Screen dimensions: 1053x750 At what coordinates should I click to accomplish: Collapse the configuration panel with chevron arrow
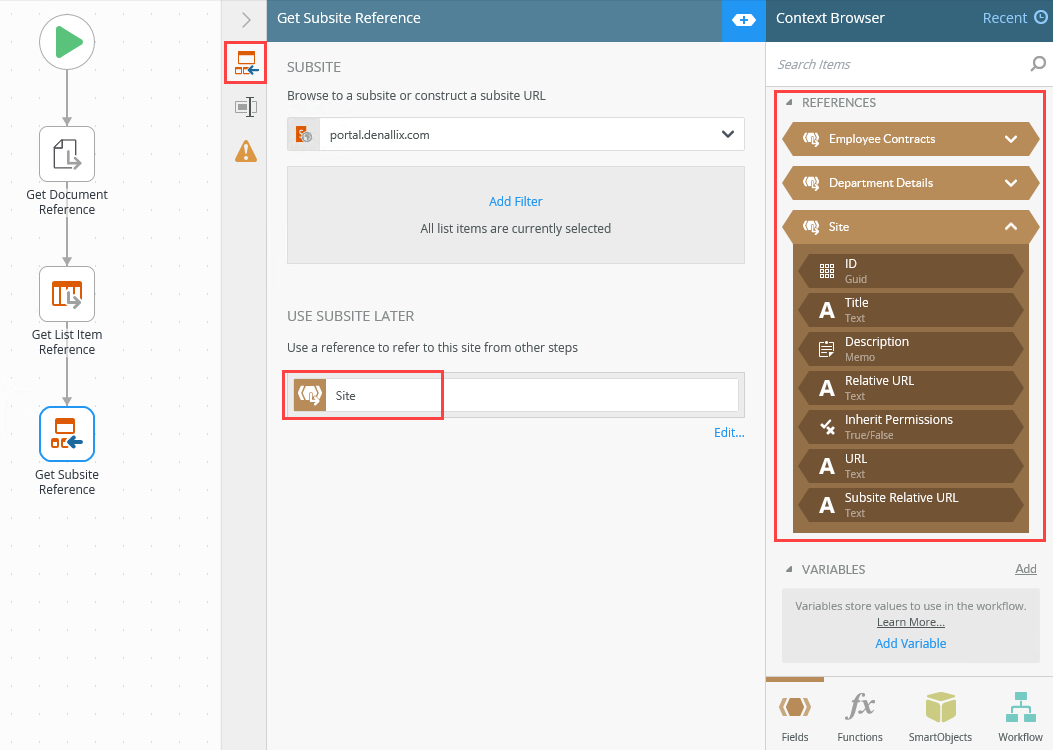pos(246,20)
